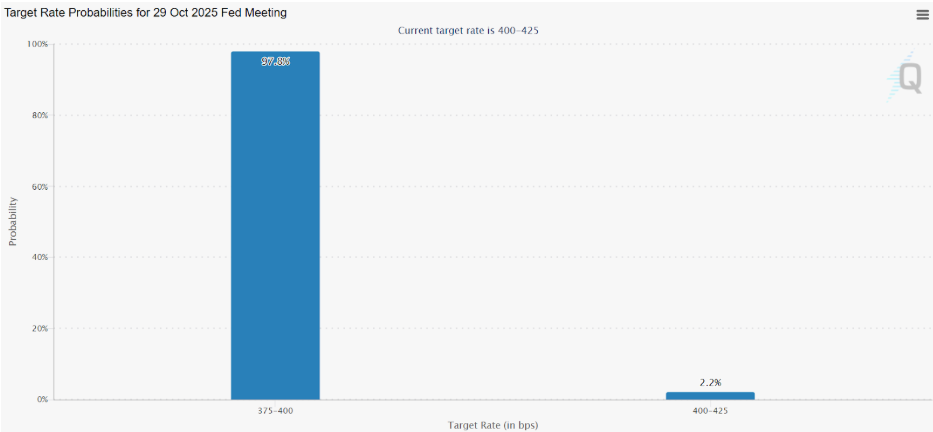Click the 60% y-axis tick label
933x432 pixels.
tap(39, 187)
